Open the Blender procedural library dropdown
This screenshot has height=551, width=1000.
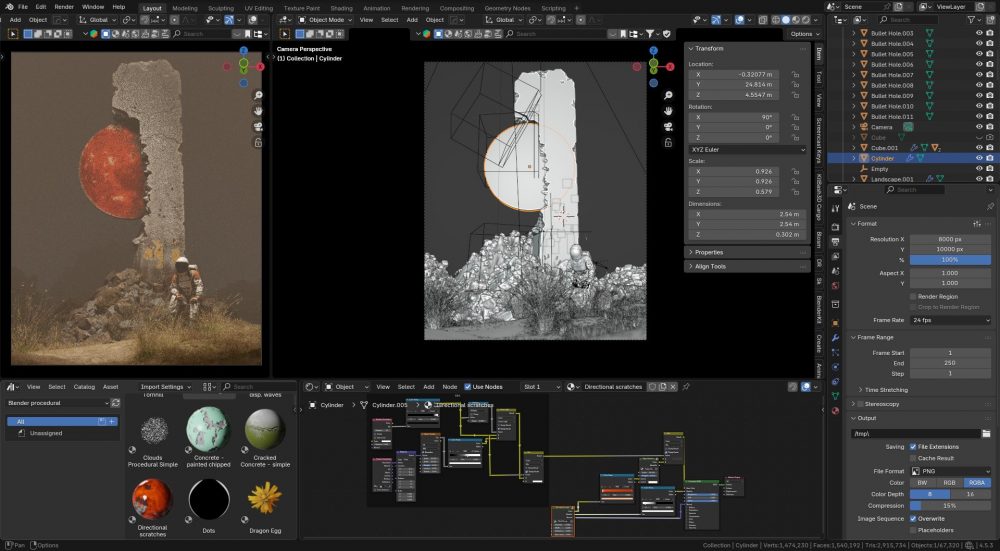[x=57, y=403]
